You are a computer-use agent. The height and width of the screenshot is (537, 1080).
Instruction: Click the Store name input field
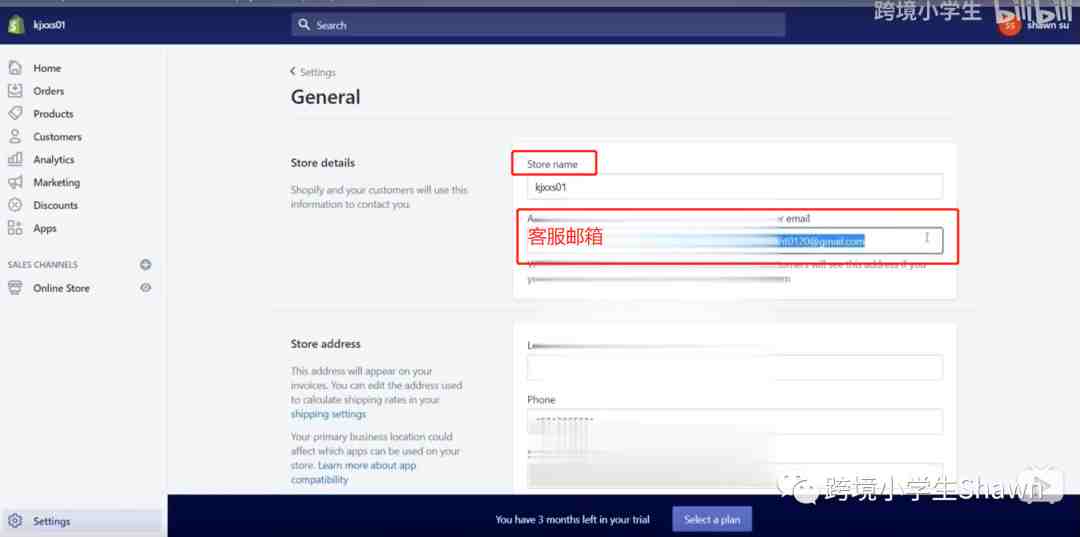(x=735, y=187)
